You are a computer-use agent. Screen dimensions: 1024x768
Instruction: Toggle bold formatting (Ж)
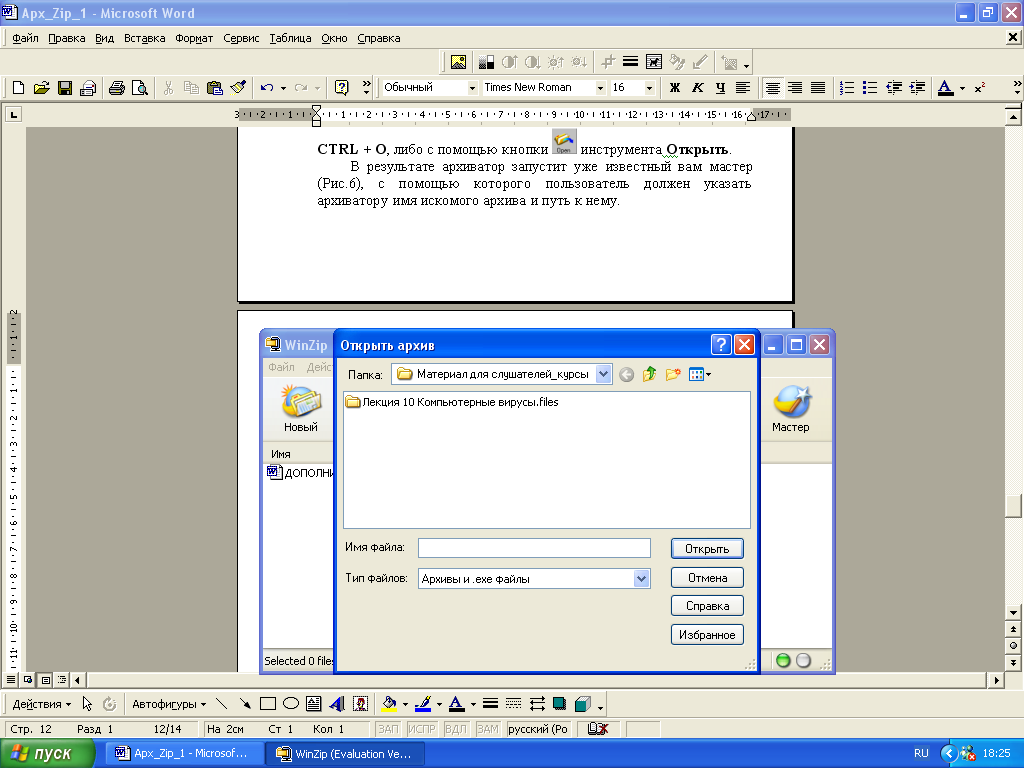point(675,88)
